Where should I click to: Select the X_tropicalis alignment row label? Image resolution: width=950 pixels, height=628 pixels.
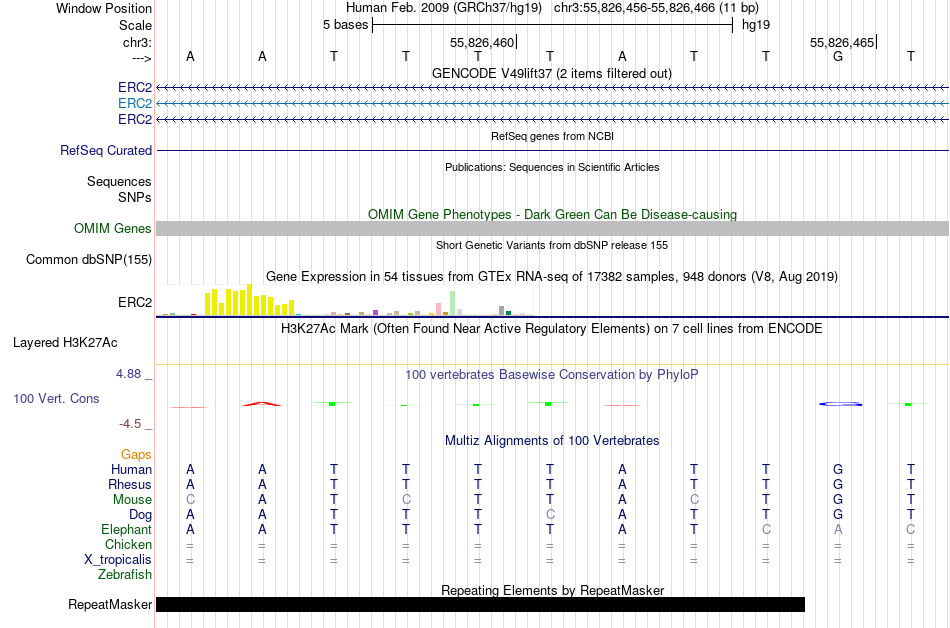(118, 560)
